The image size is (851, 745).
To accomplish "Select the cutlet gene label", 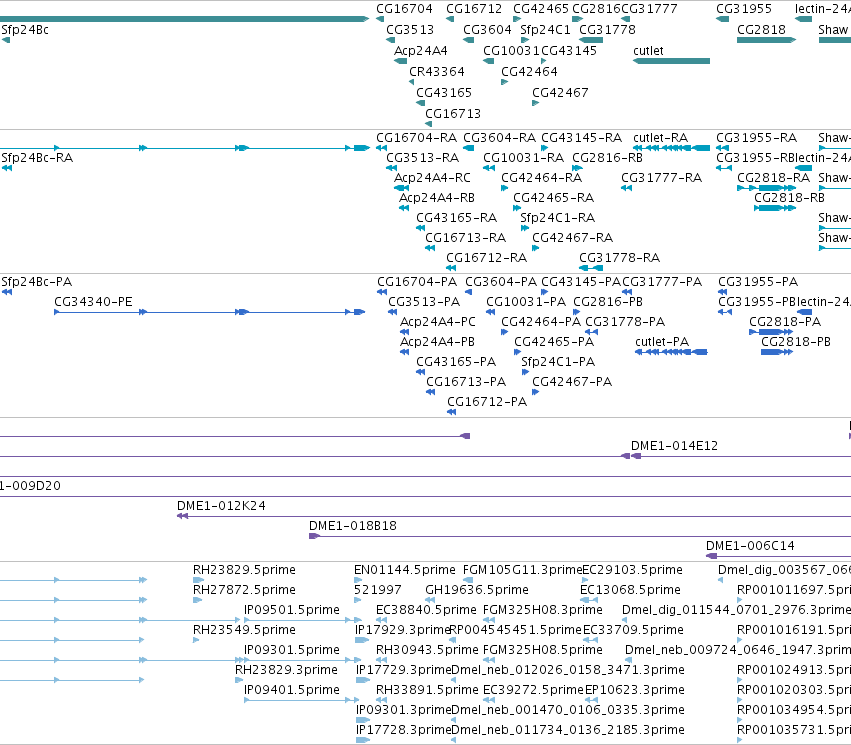I will [648, 51].
